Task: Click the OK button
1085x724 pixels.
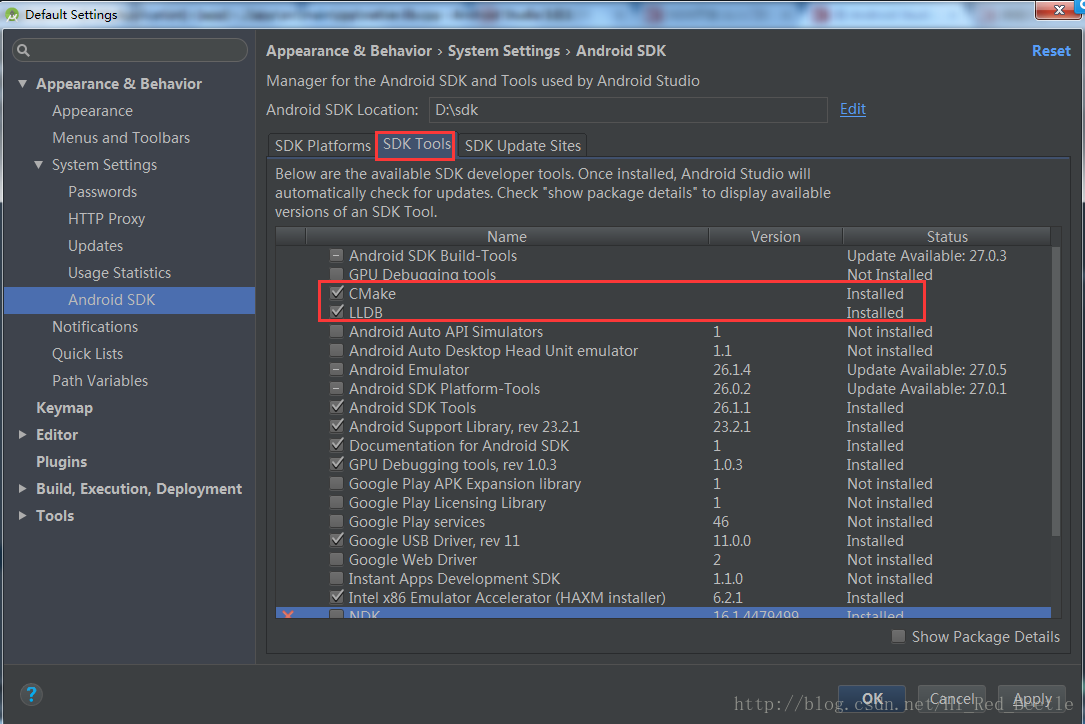Action: click(872, 699)
